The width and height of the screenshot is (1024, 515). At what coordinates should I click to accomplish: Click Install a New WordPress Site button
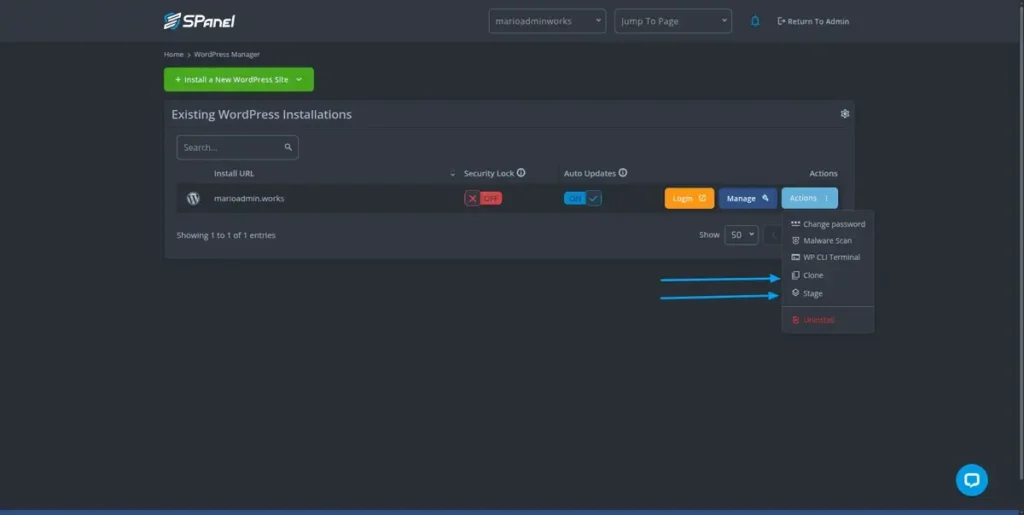click(x=239, y=80)
